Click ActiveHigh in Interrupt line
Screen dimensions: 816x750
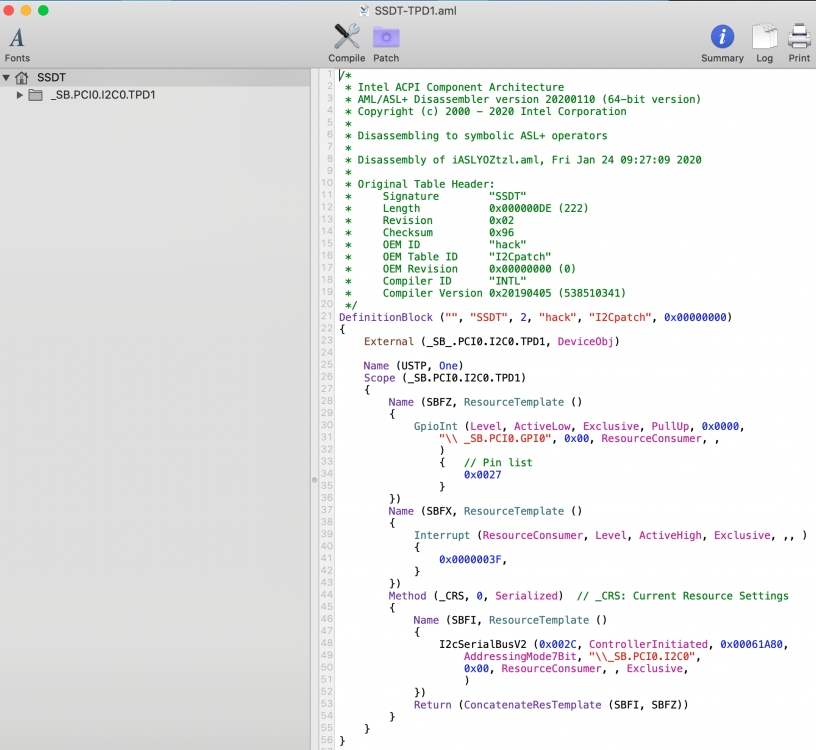pyautogui.click(x=670, y=536)
